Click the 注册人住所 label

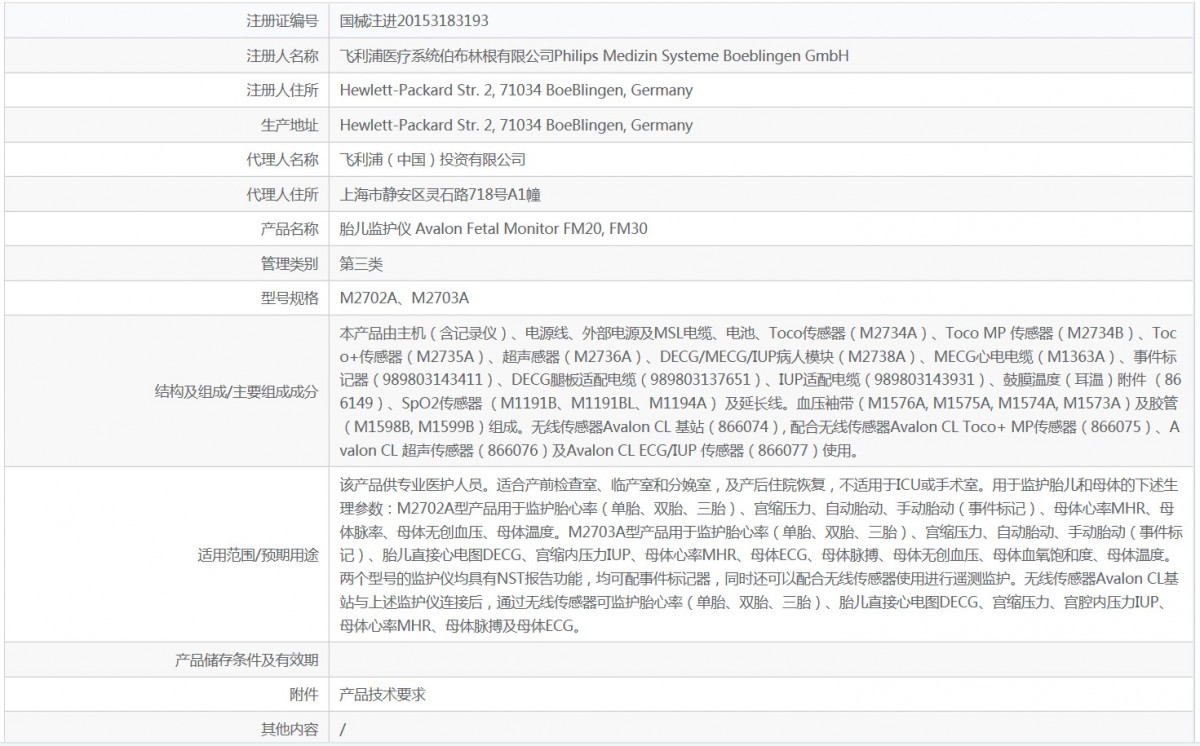283,90
